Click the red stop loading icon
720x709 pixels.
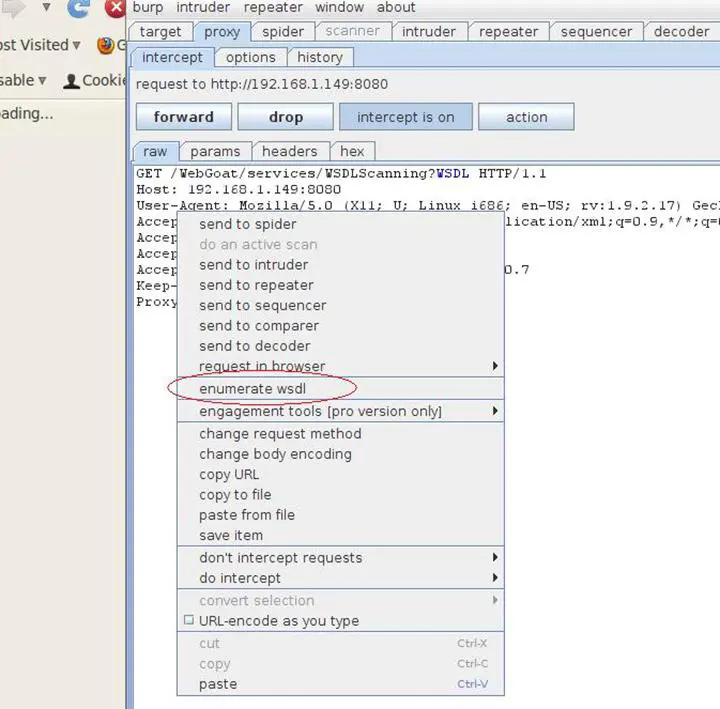116,8
